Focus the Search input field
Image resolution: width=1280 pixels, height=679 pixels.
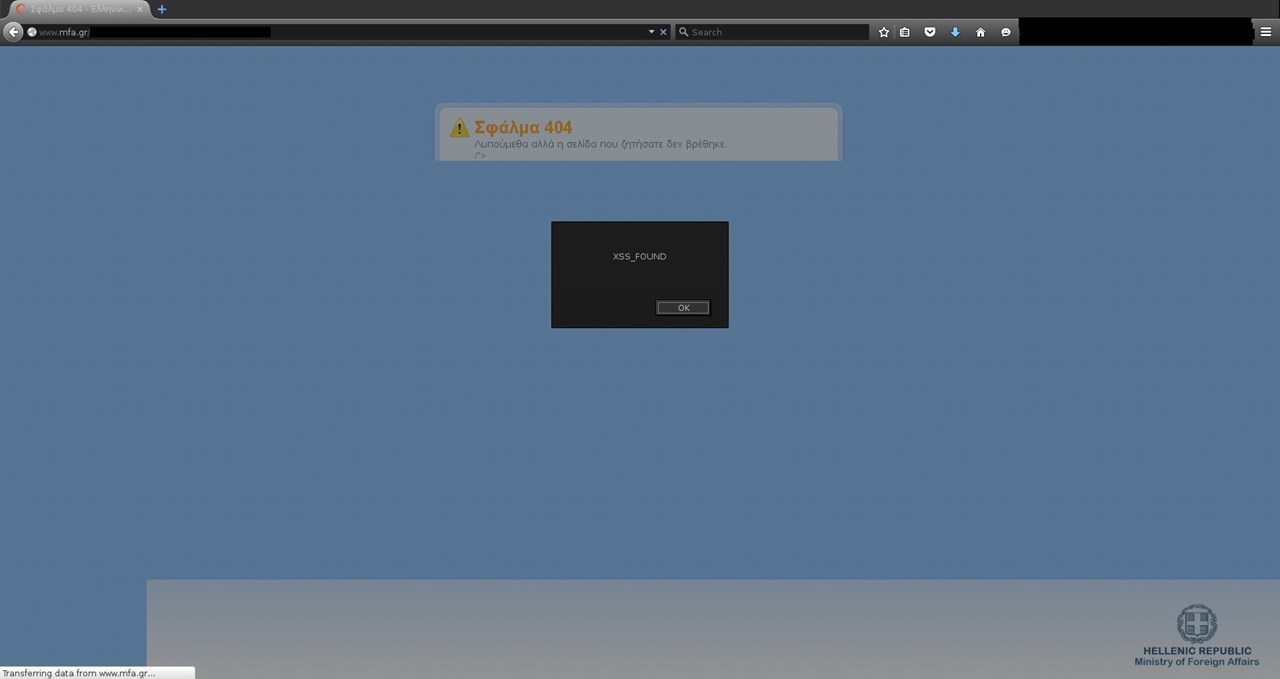coord(777,32)
